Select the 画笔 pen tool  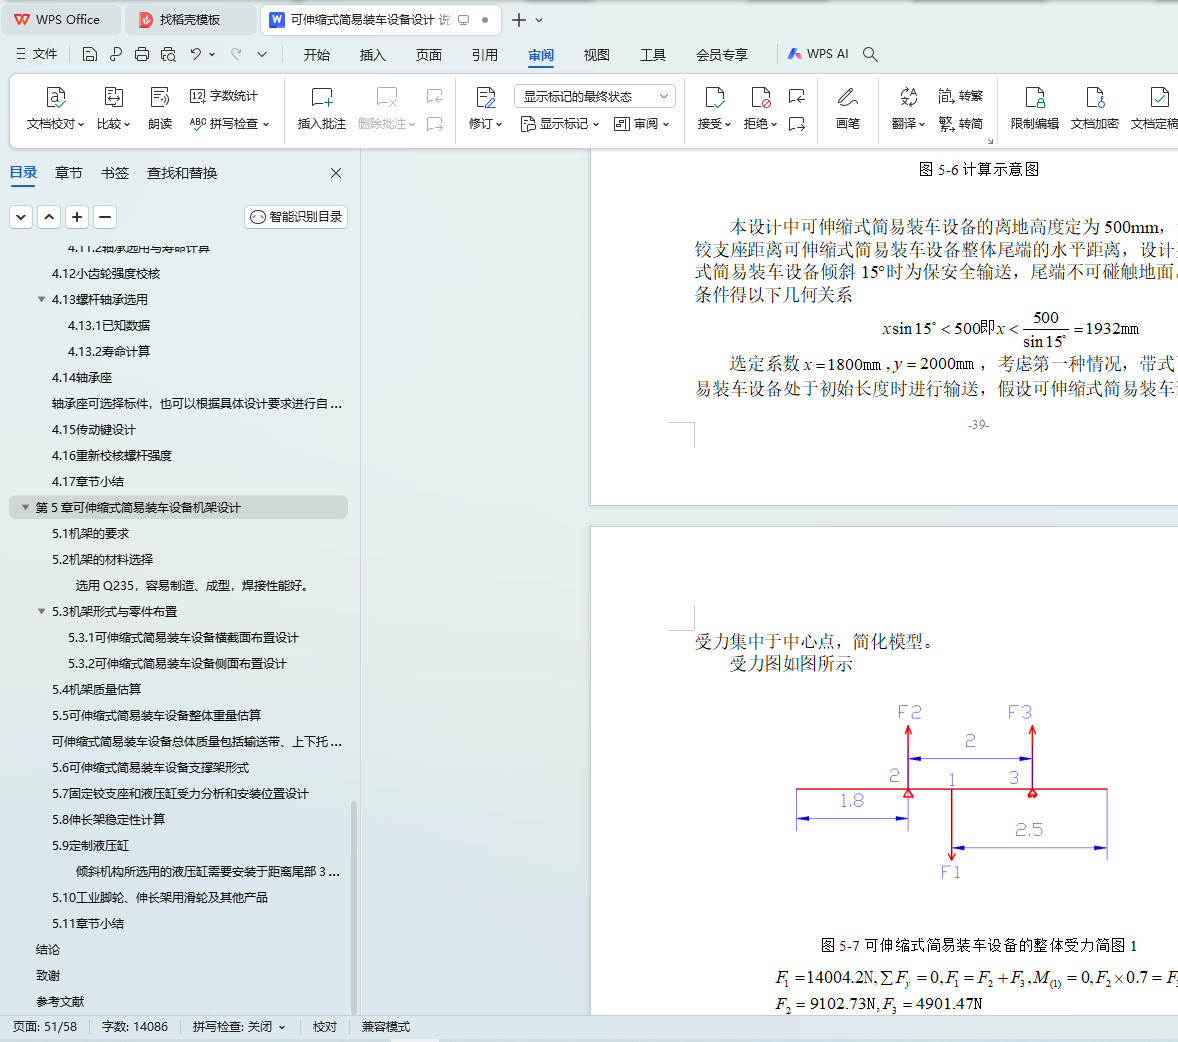(847, 108)
